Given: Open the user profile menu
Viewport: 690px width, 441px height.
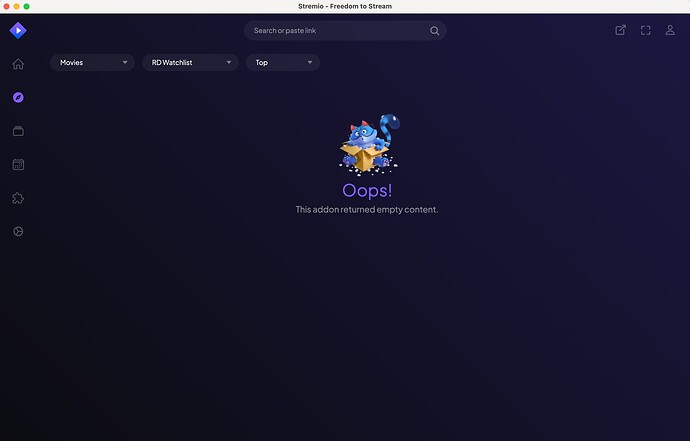Looking at the screenshot, I should click(670, 30).
